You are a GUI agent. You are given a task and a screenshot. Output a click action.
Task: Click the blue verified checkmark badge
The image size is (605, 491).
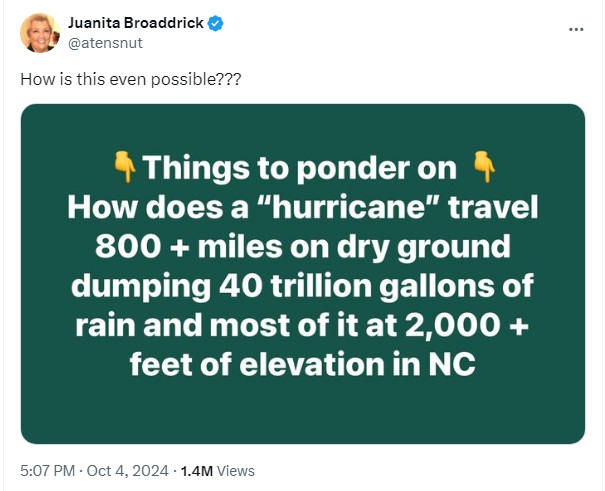[x=215, y=24]
